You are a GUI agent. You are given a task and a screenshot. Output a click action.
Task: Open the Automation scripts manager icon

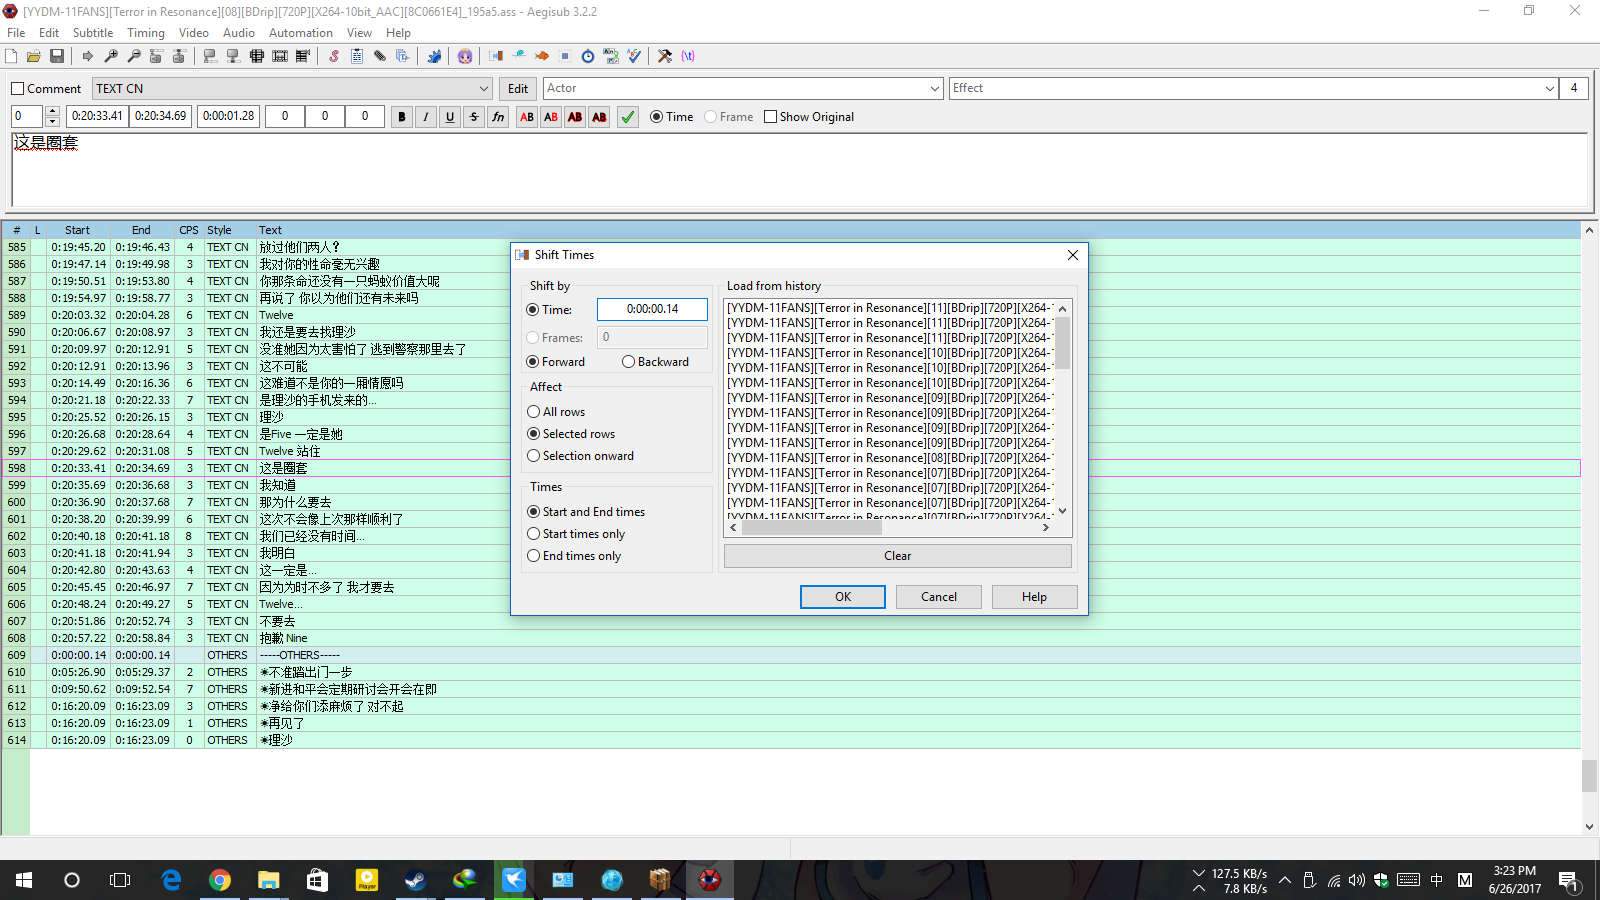pyautogui.click(x=434, y=56)
